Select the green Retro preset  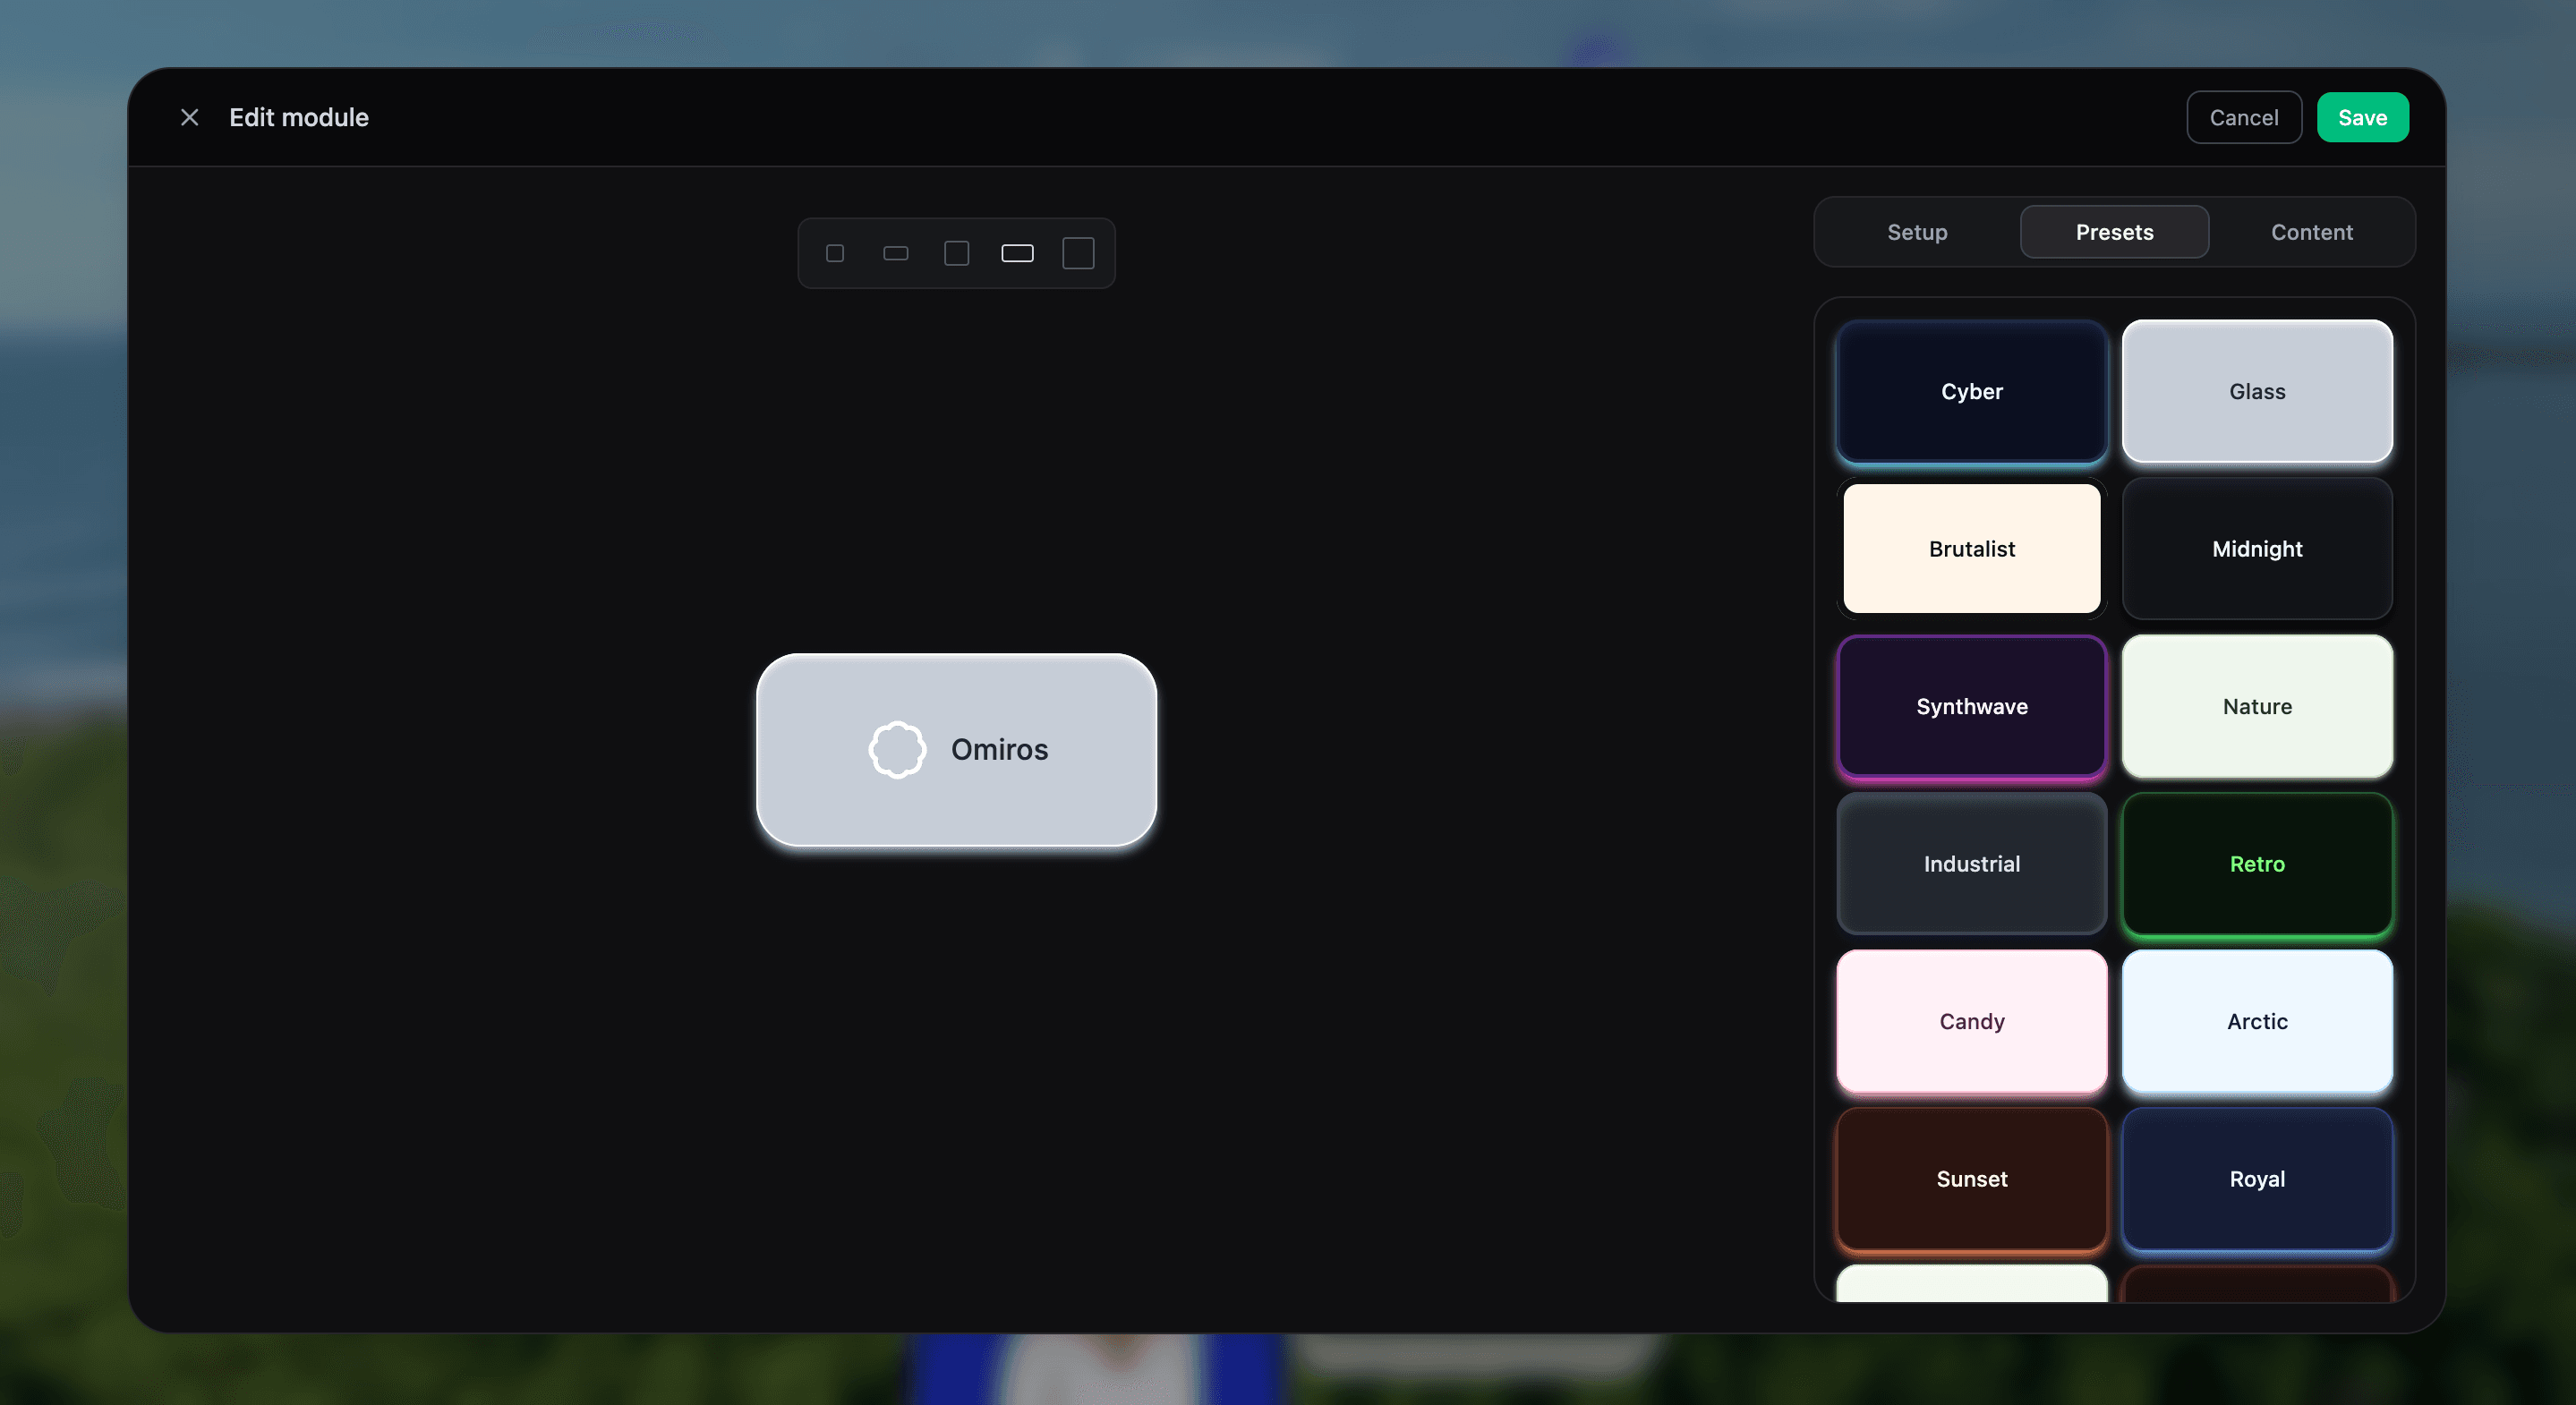point(2257,864)
